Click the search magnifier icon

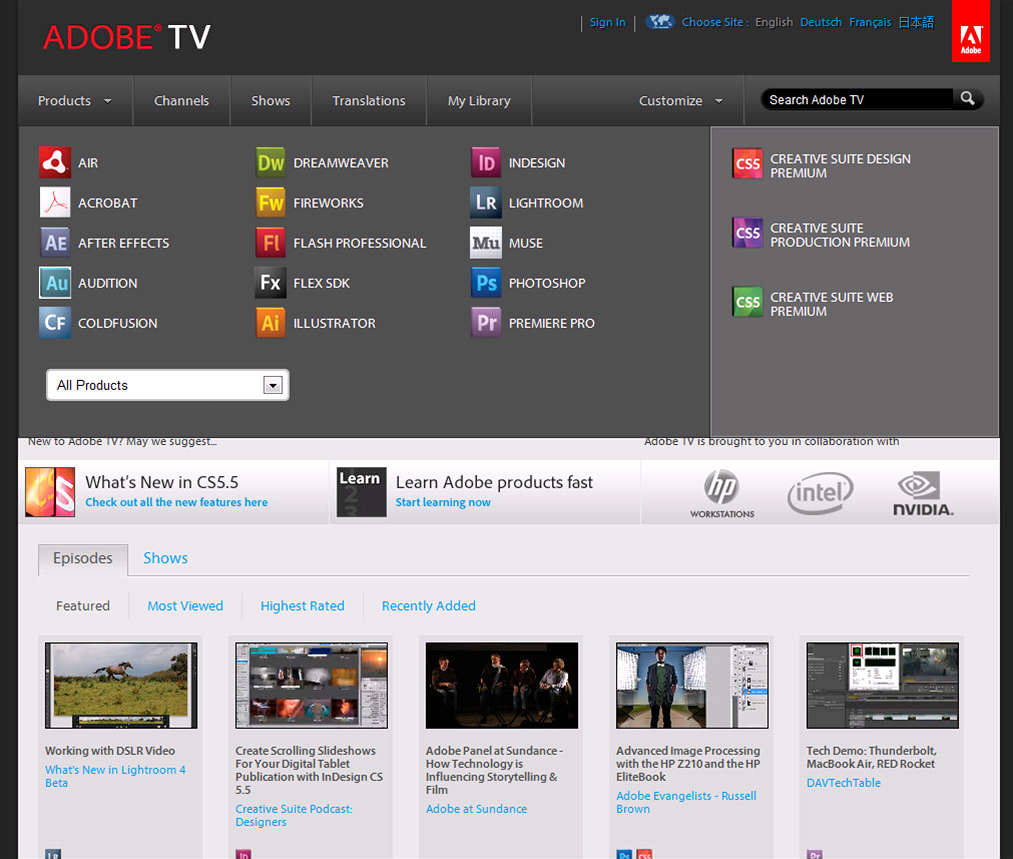(x=967, y=99)
